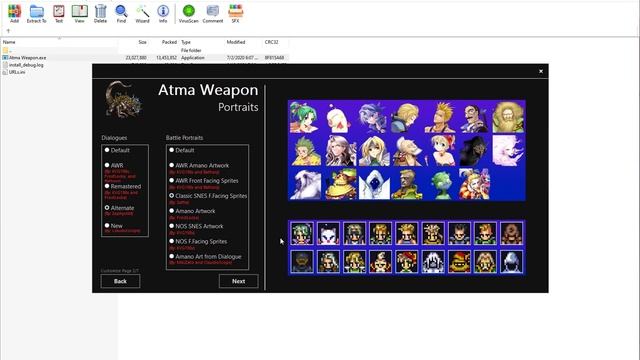Screen dimensions: 640x360
Task: Sort file list by Packed column
Action: pos(169,42)
